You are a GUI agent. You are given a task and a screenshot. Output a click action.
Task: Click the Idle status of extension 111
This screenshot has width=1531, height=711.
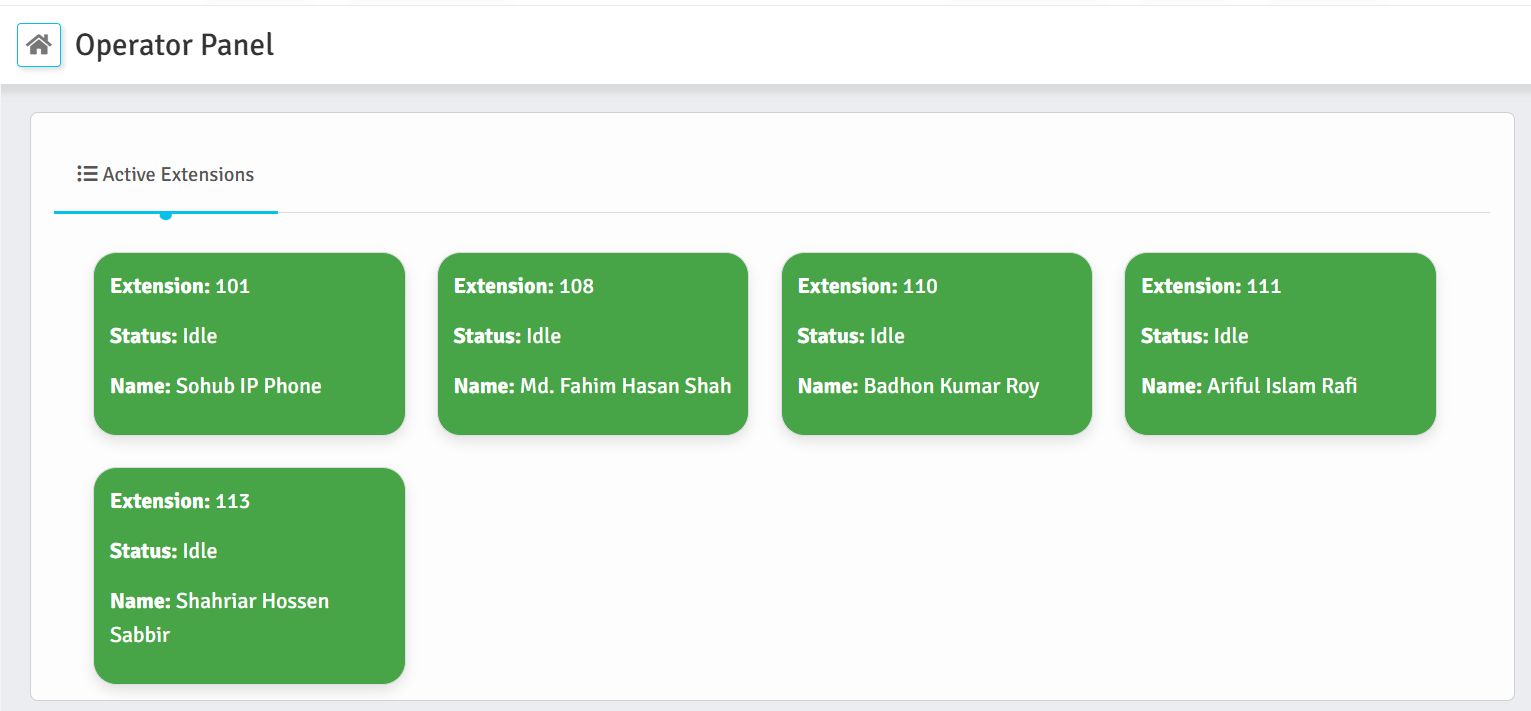pyautogui.click(x=1230, y=336)
